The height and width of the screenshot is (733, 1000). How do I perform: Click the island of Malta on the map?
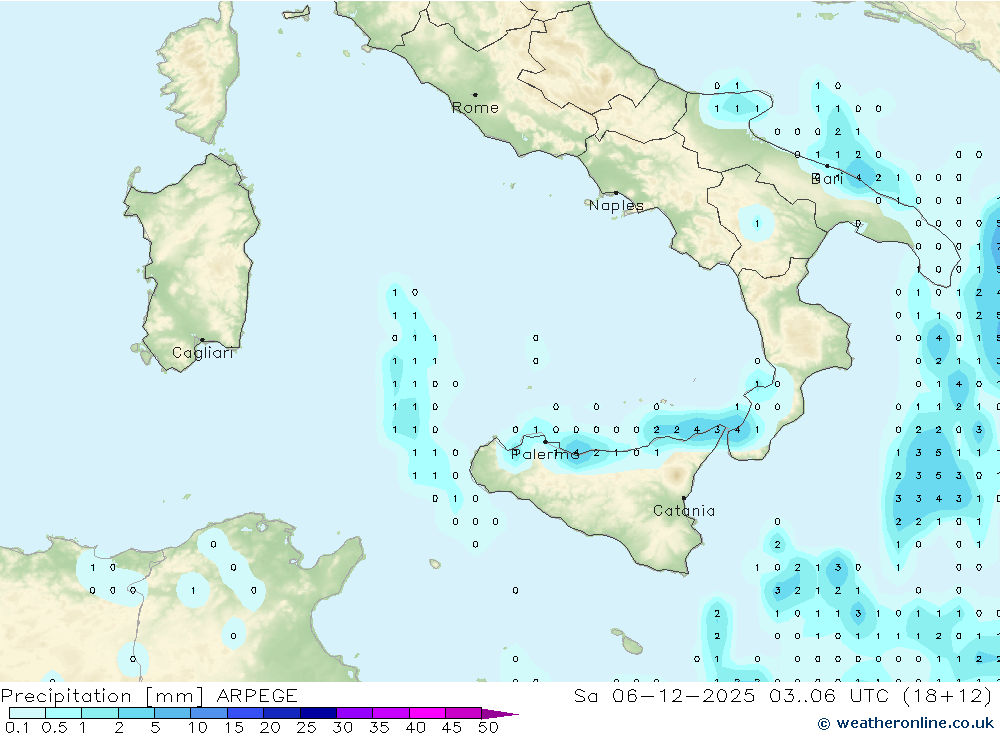coord(632,646)
